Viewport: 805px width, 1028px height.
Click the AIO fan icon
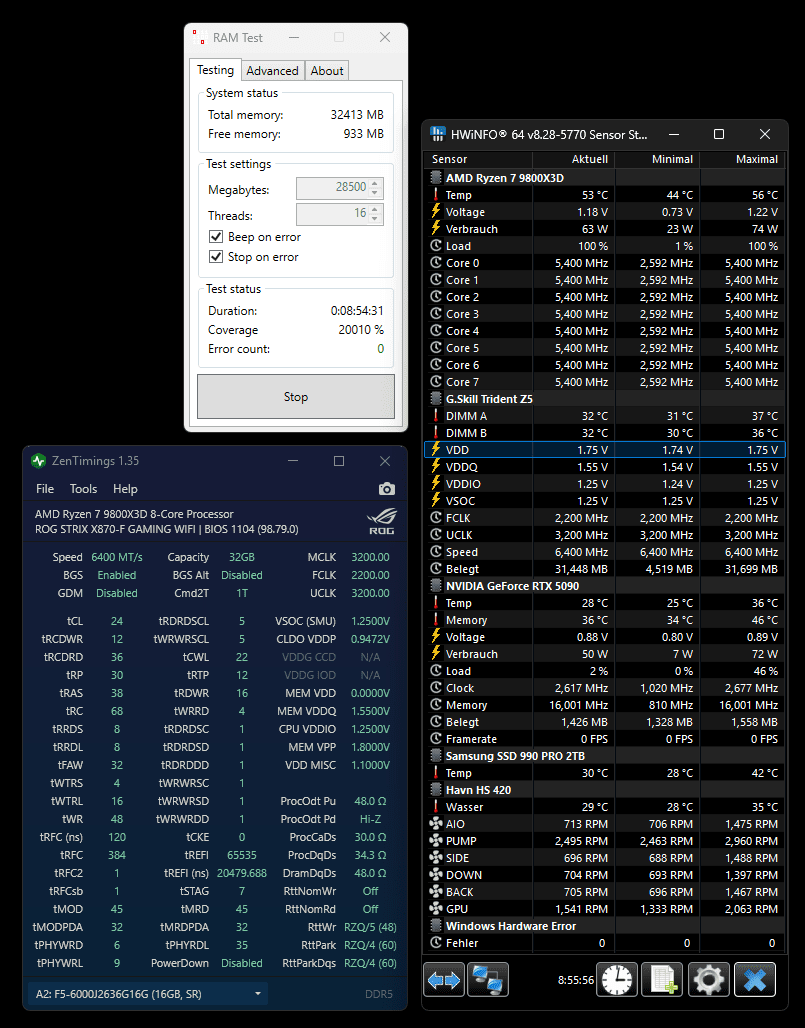pos(435,823)
